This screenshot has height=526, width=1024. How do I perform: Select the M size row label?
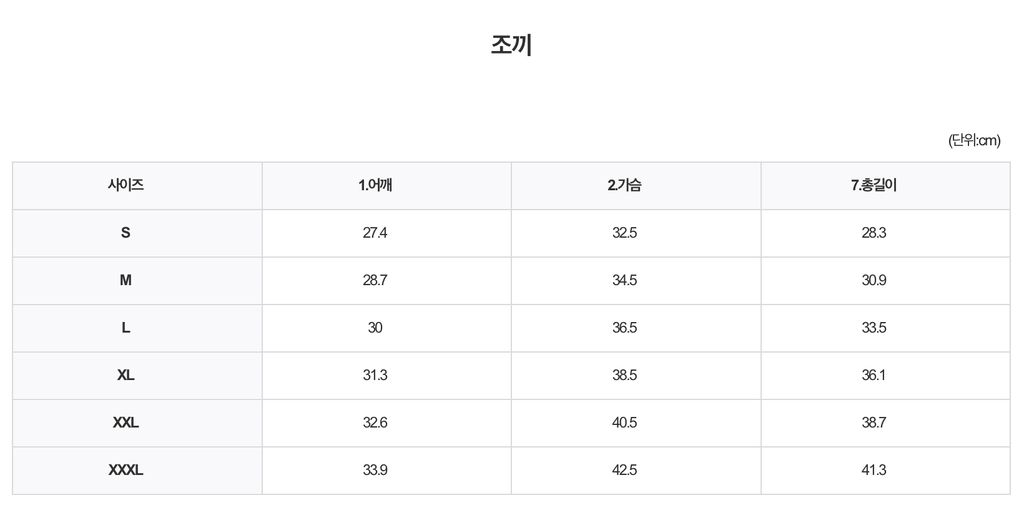(126, 280)
